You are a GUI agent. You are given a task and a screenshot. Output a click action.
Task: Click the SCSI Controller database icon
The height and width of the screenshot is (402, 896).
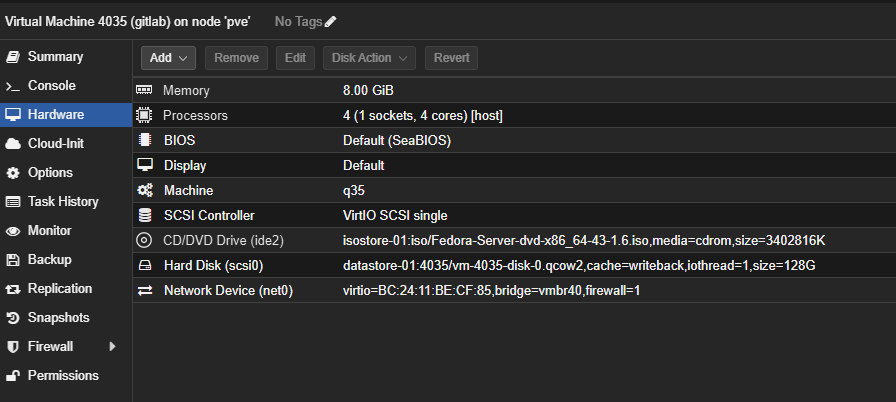coord(144,215)
